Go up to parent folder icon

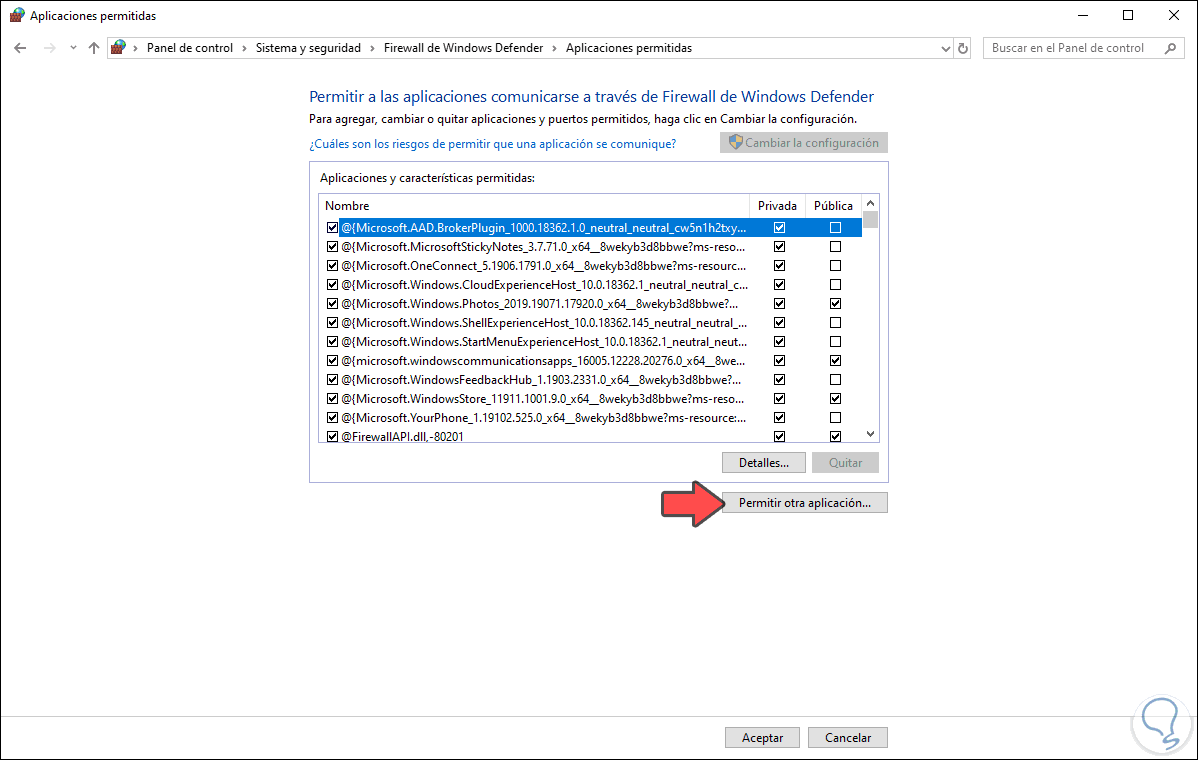tap(93, 47)
